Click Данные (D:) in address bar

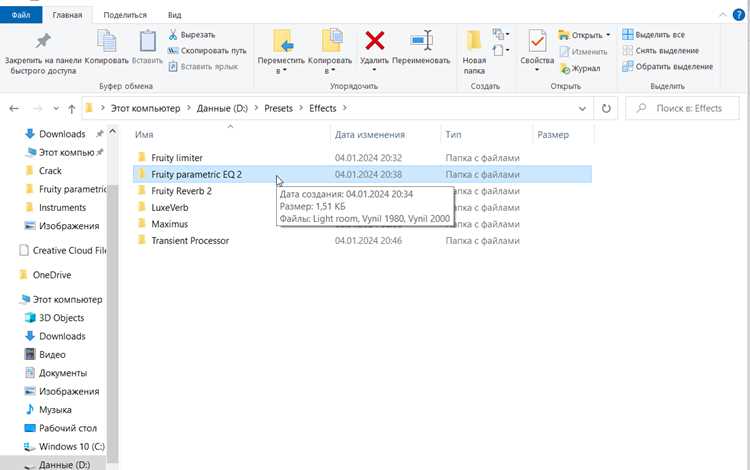pos(222,109)
